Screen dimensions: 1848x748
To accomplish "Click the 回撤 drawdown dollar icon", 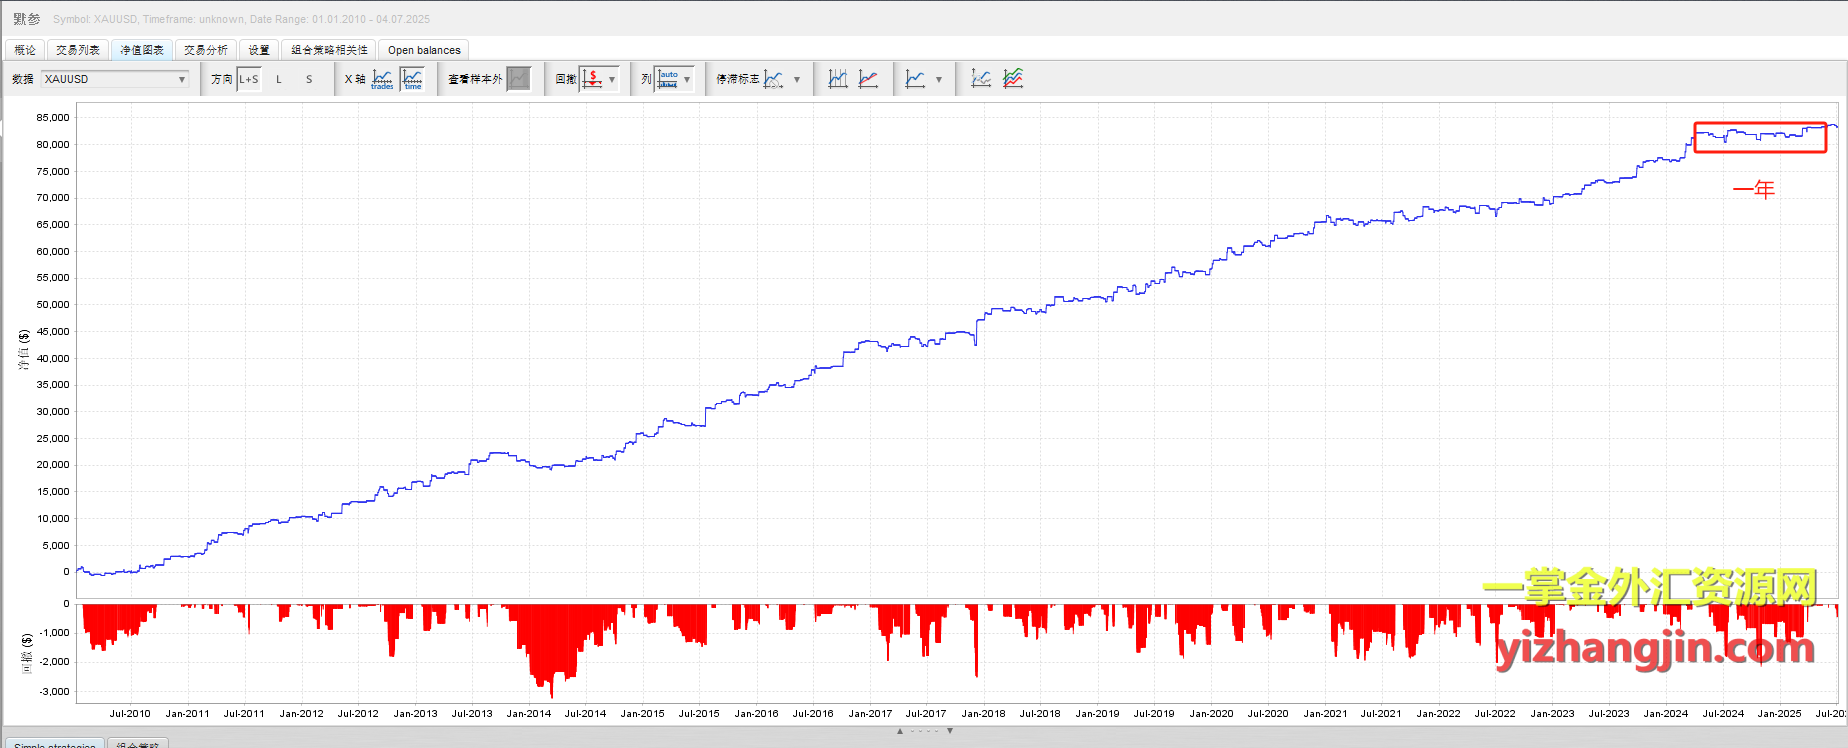I will tap(593, 79).
